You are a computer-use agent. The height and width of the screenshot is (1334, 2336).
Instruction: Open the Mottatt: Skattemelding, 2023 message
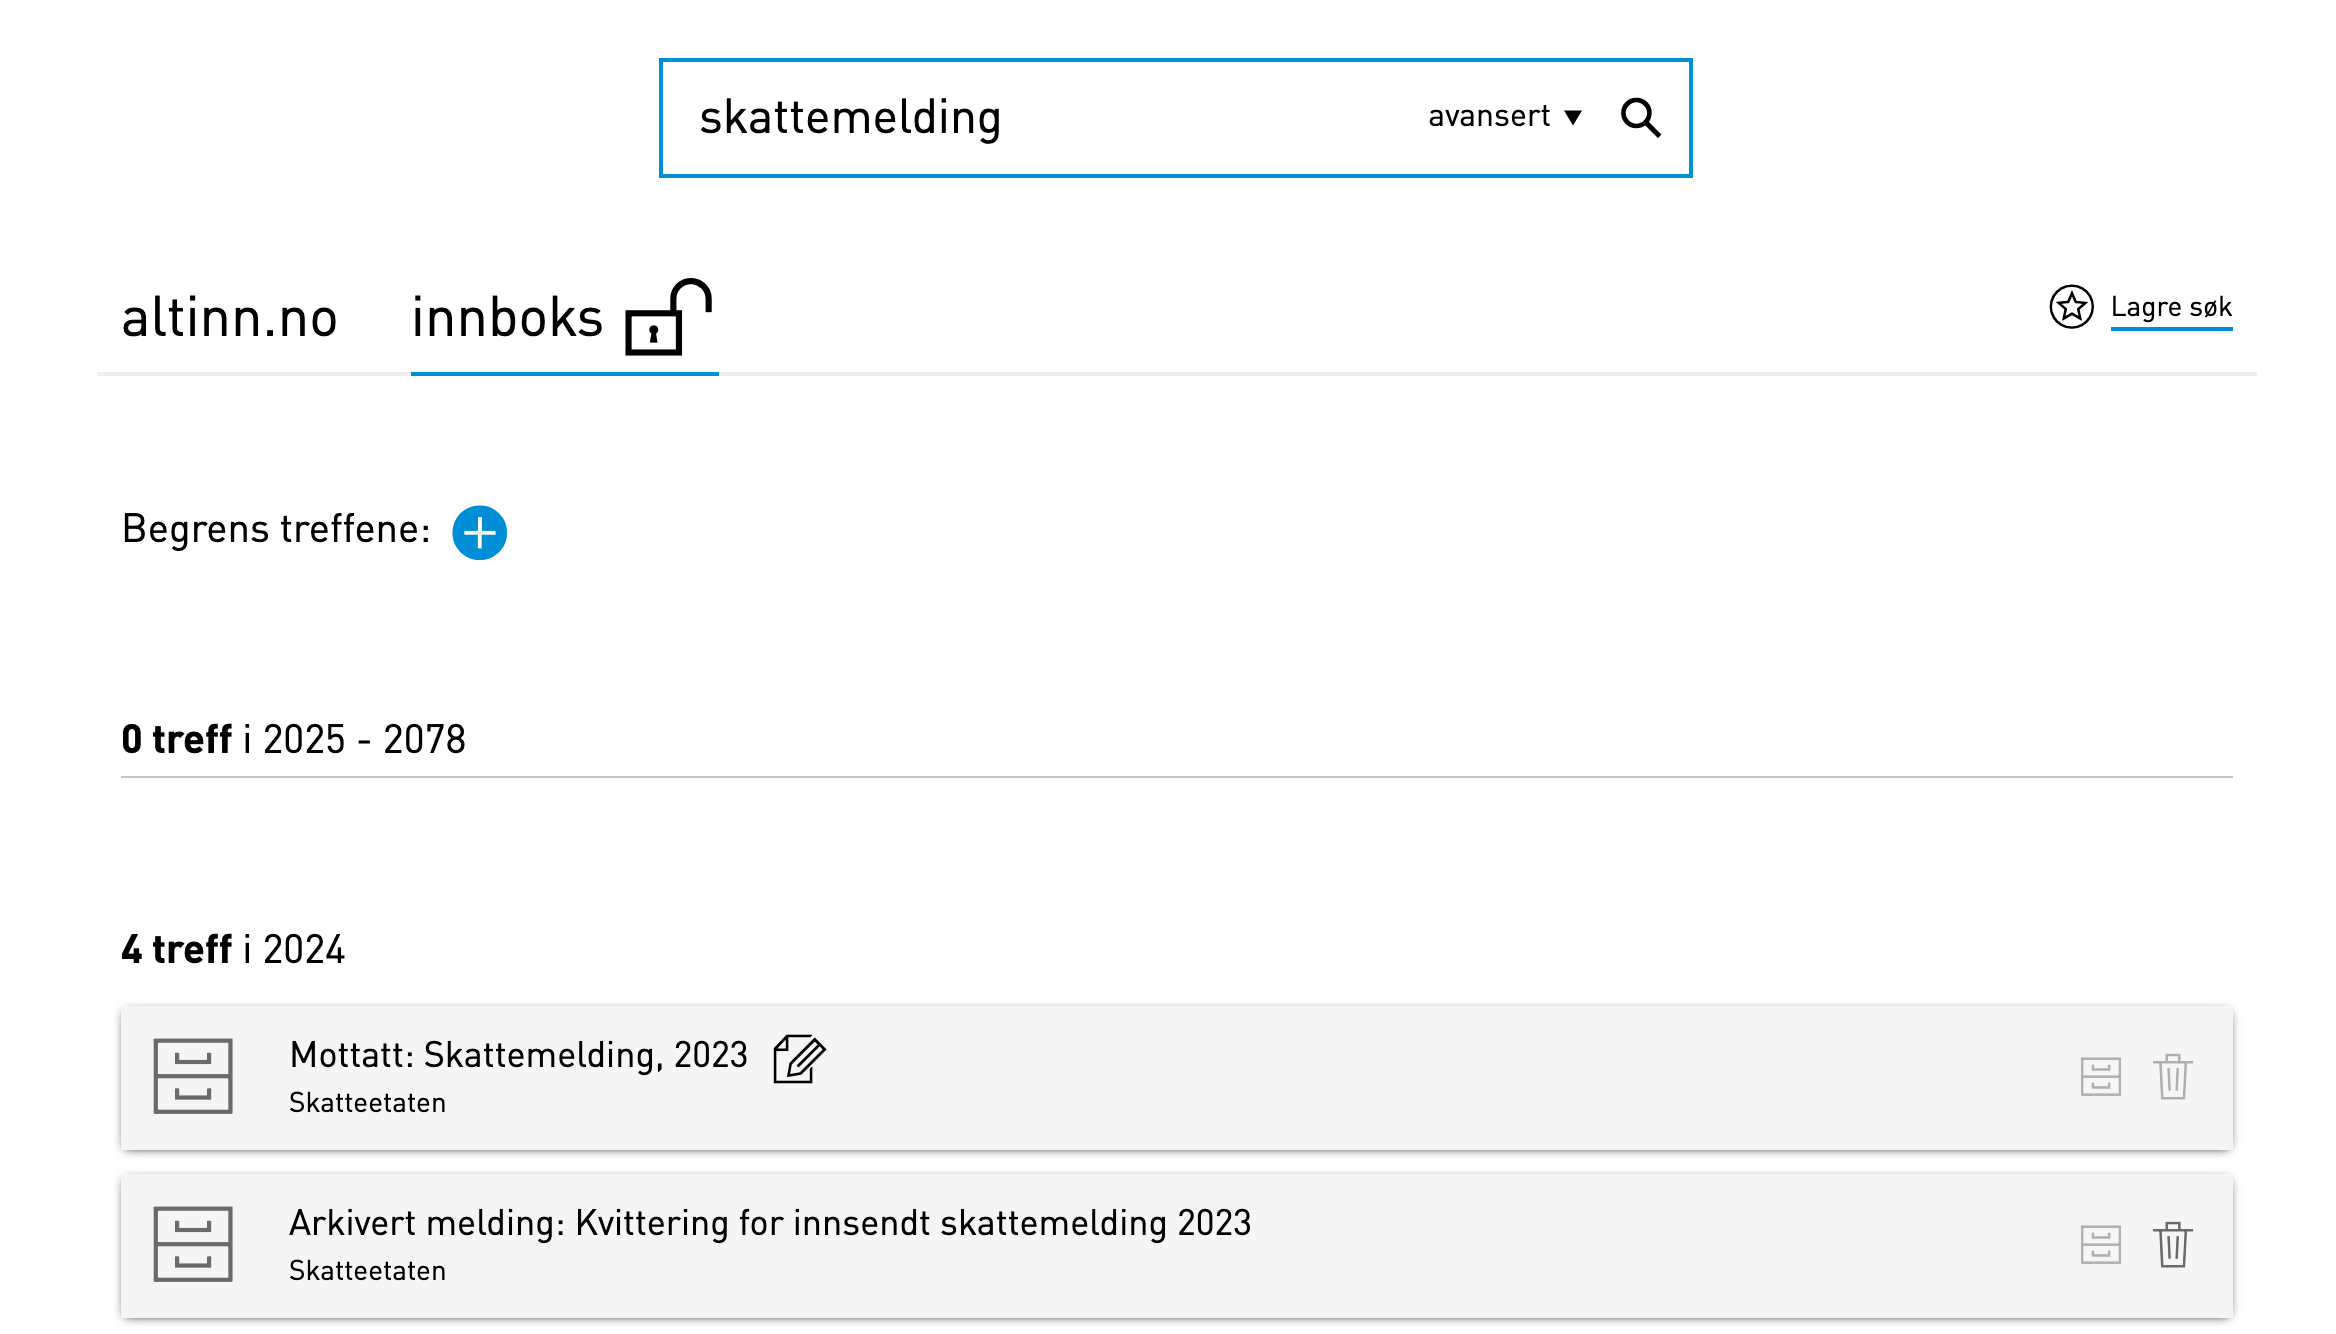tap(518, 1055)
